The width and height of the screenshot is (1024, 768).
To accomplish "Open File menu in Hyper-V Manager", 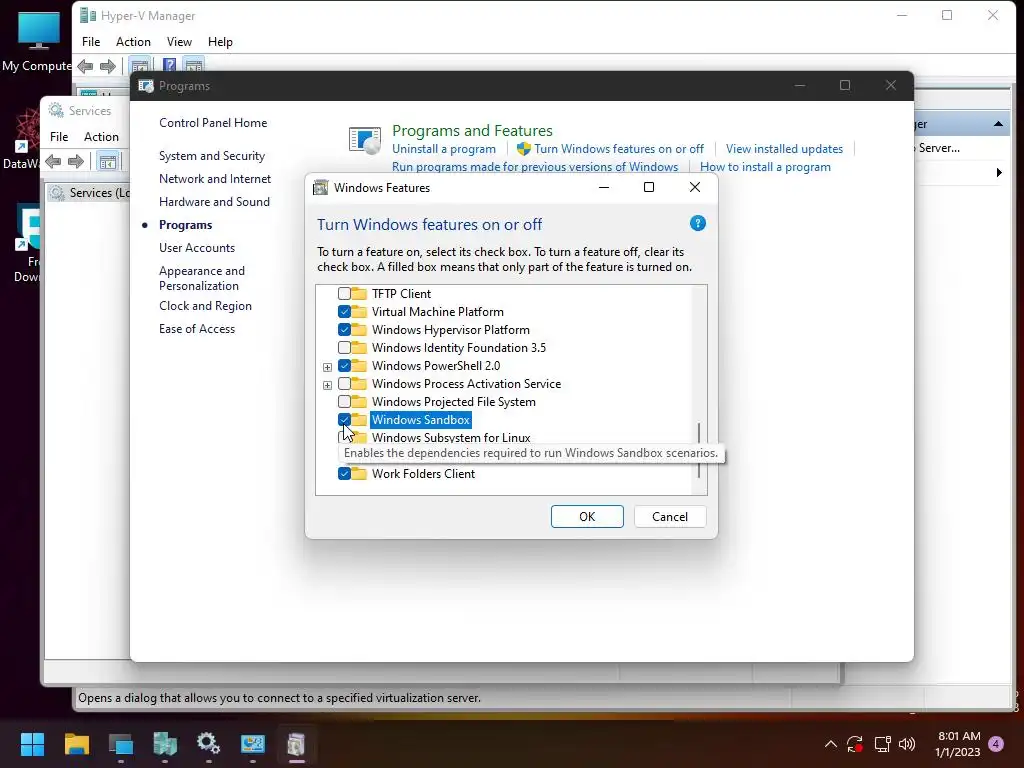I will pos(91,42).
